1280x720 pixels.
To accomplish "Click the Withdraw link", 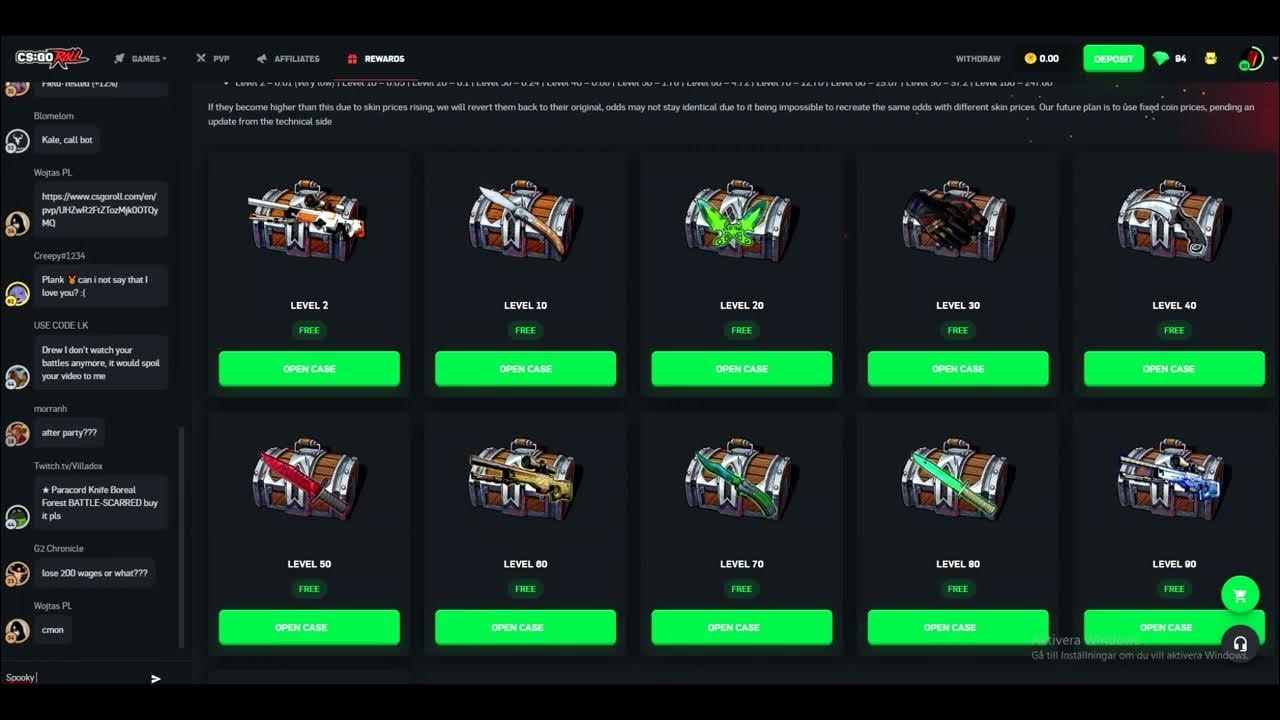I will 977,59.
